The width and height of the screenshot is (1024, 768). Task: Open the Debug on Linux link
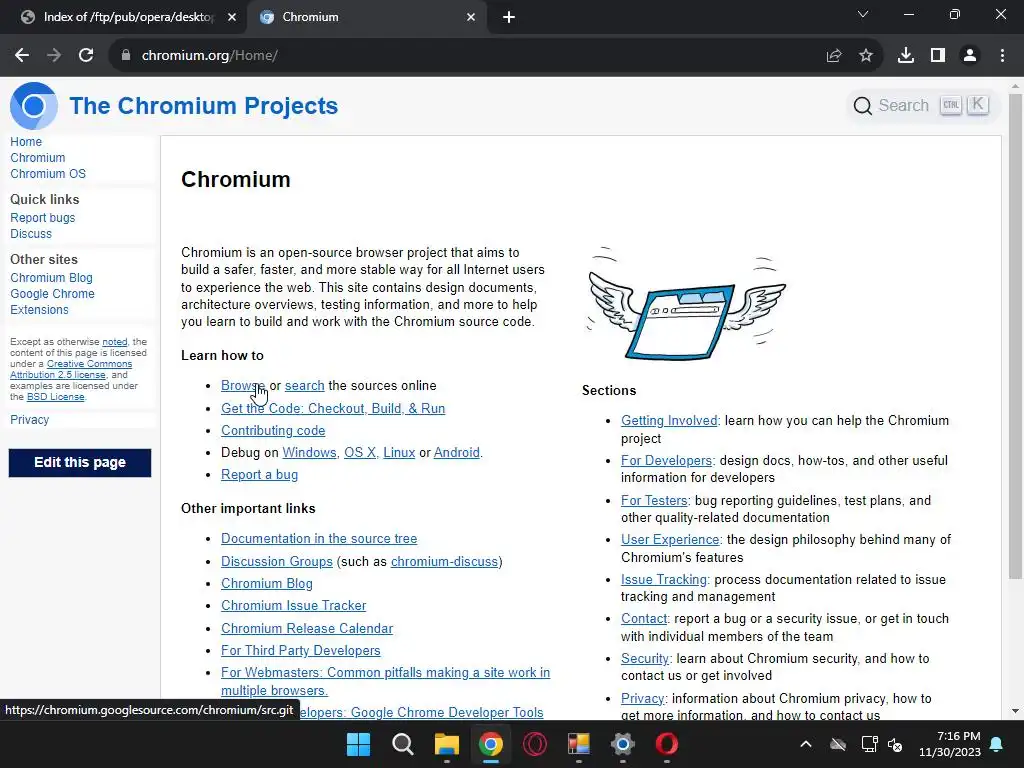point(399,453)
